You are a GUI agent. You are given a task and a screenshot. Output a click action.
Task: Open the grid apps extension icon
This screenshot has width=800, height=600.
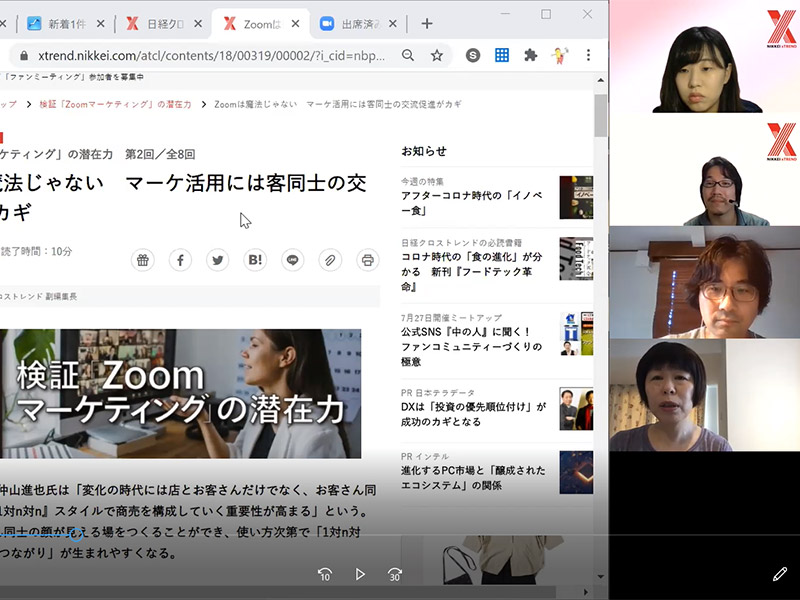[503, 55]
